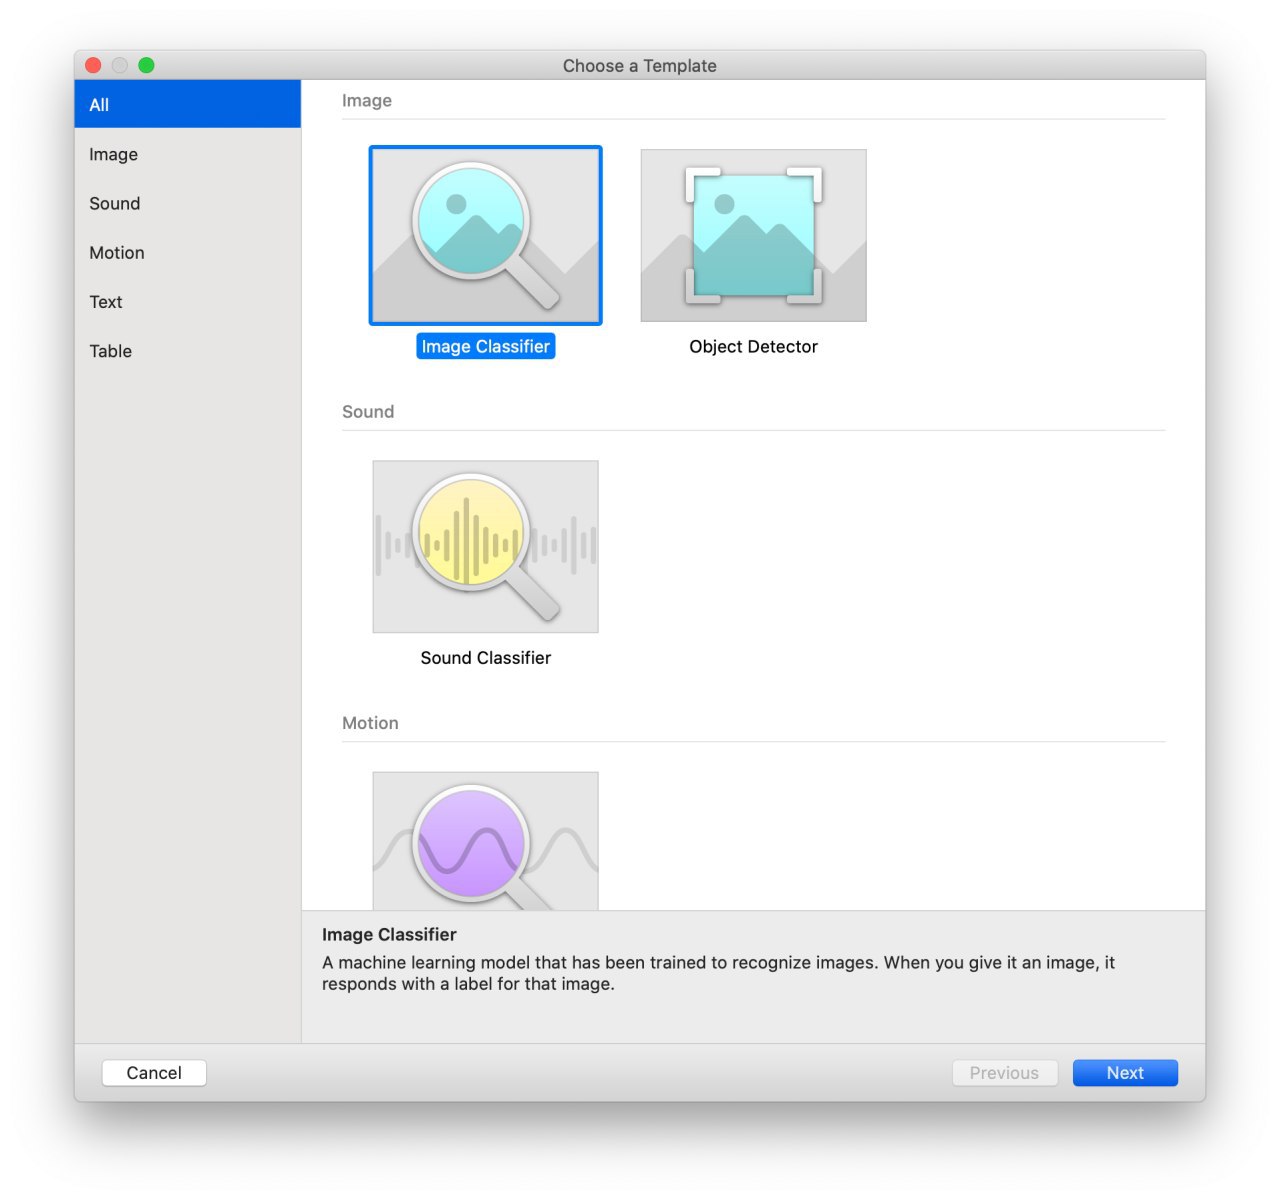Select the Object Detector template icon
Image resolution: width=1280 pixels, height=1200 pixels.
click(754, 235)
